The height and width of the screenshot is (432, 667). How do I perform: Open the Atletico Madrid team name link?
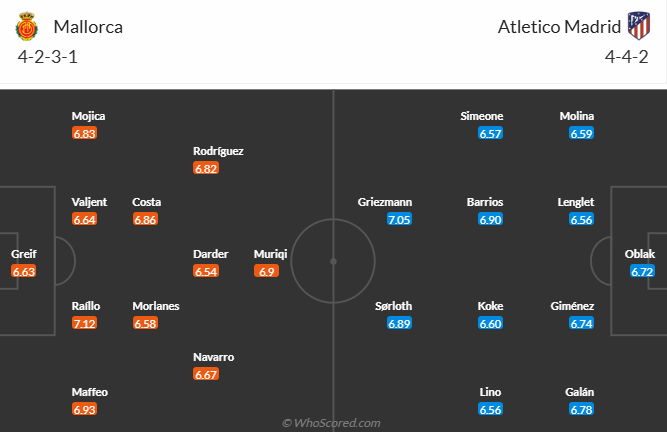coord(555,27)
